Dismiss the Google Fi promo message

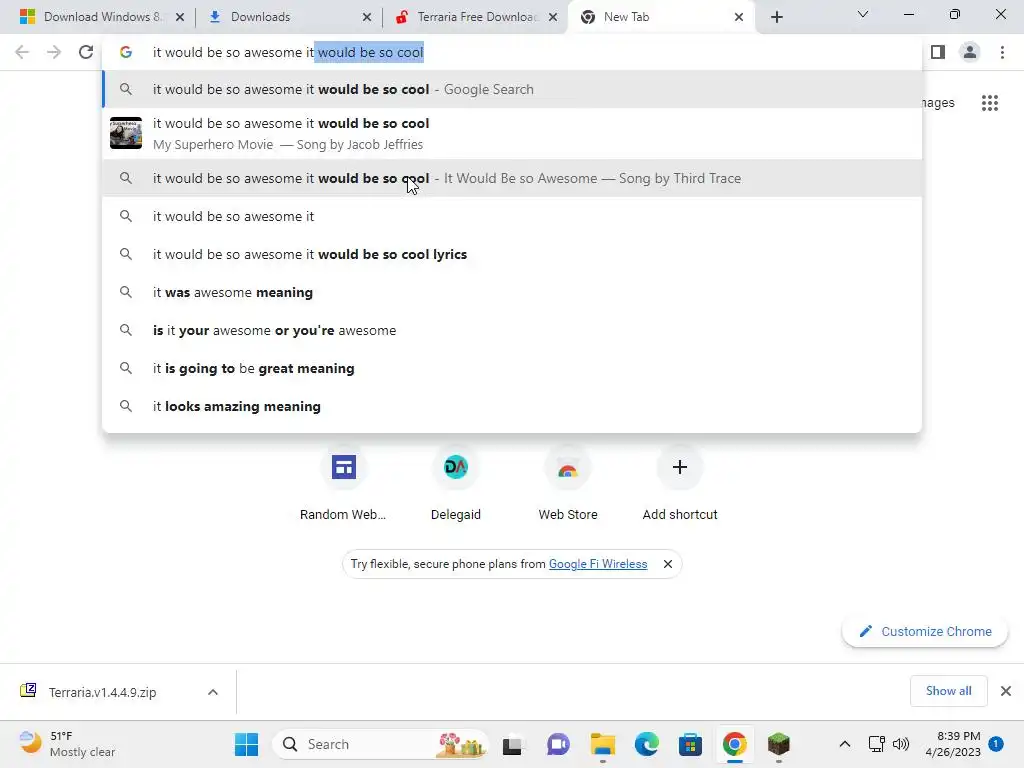(667, 564)
